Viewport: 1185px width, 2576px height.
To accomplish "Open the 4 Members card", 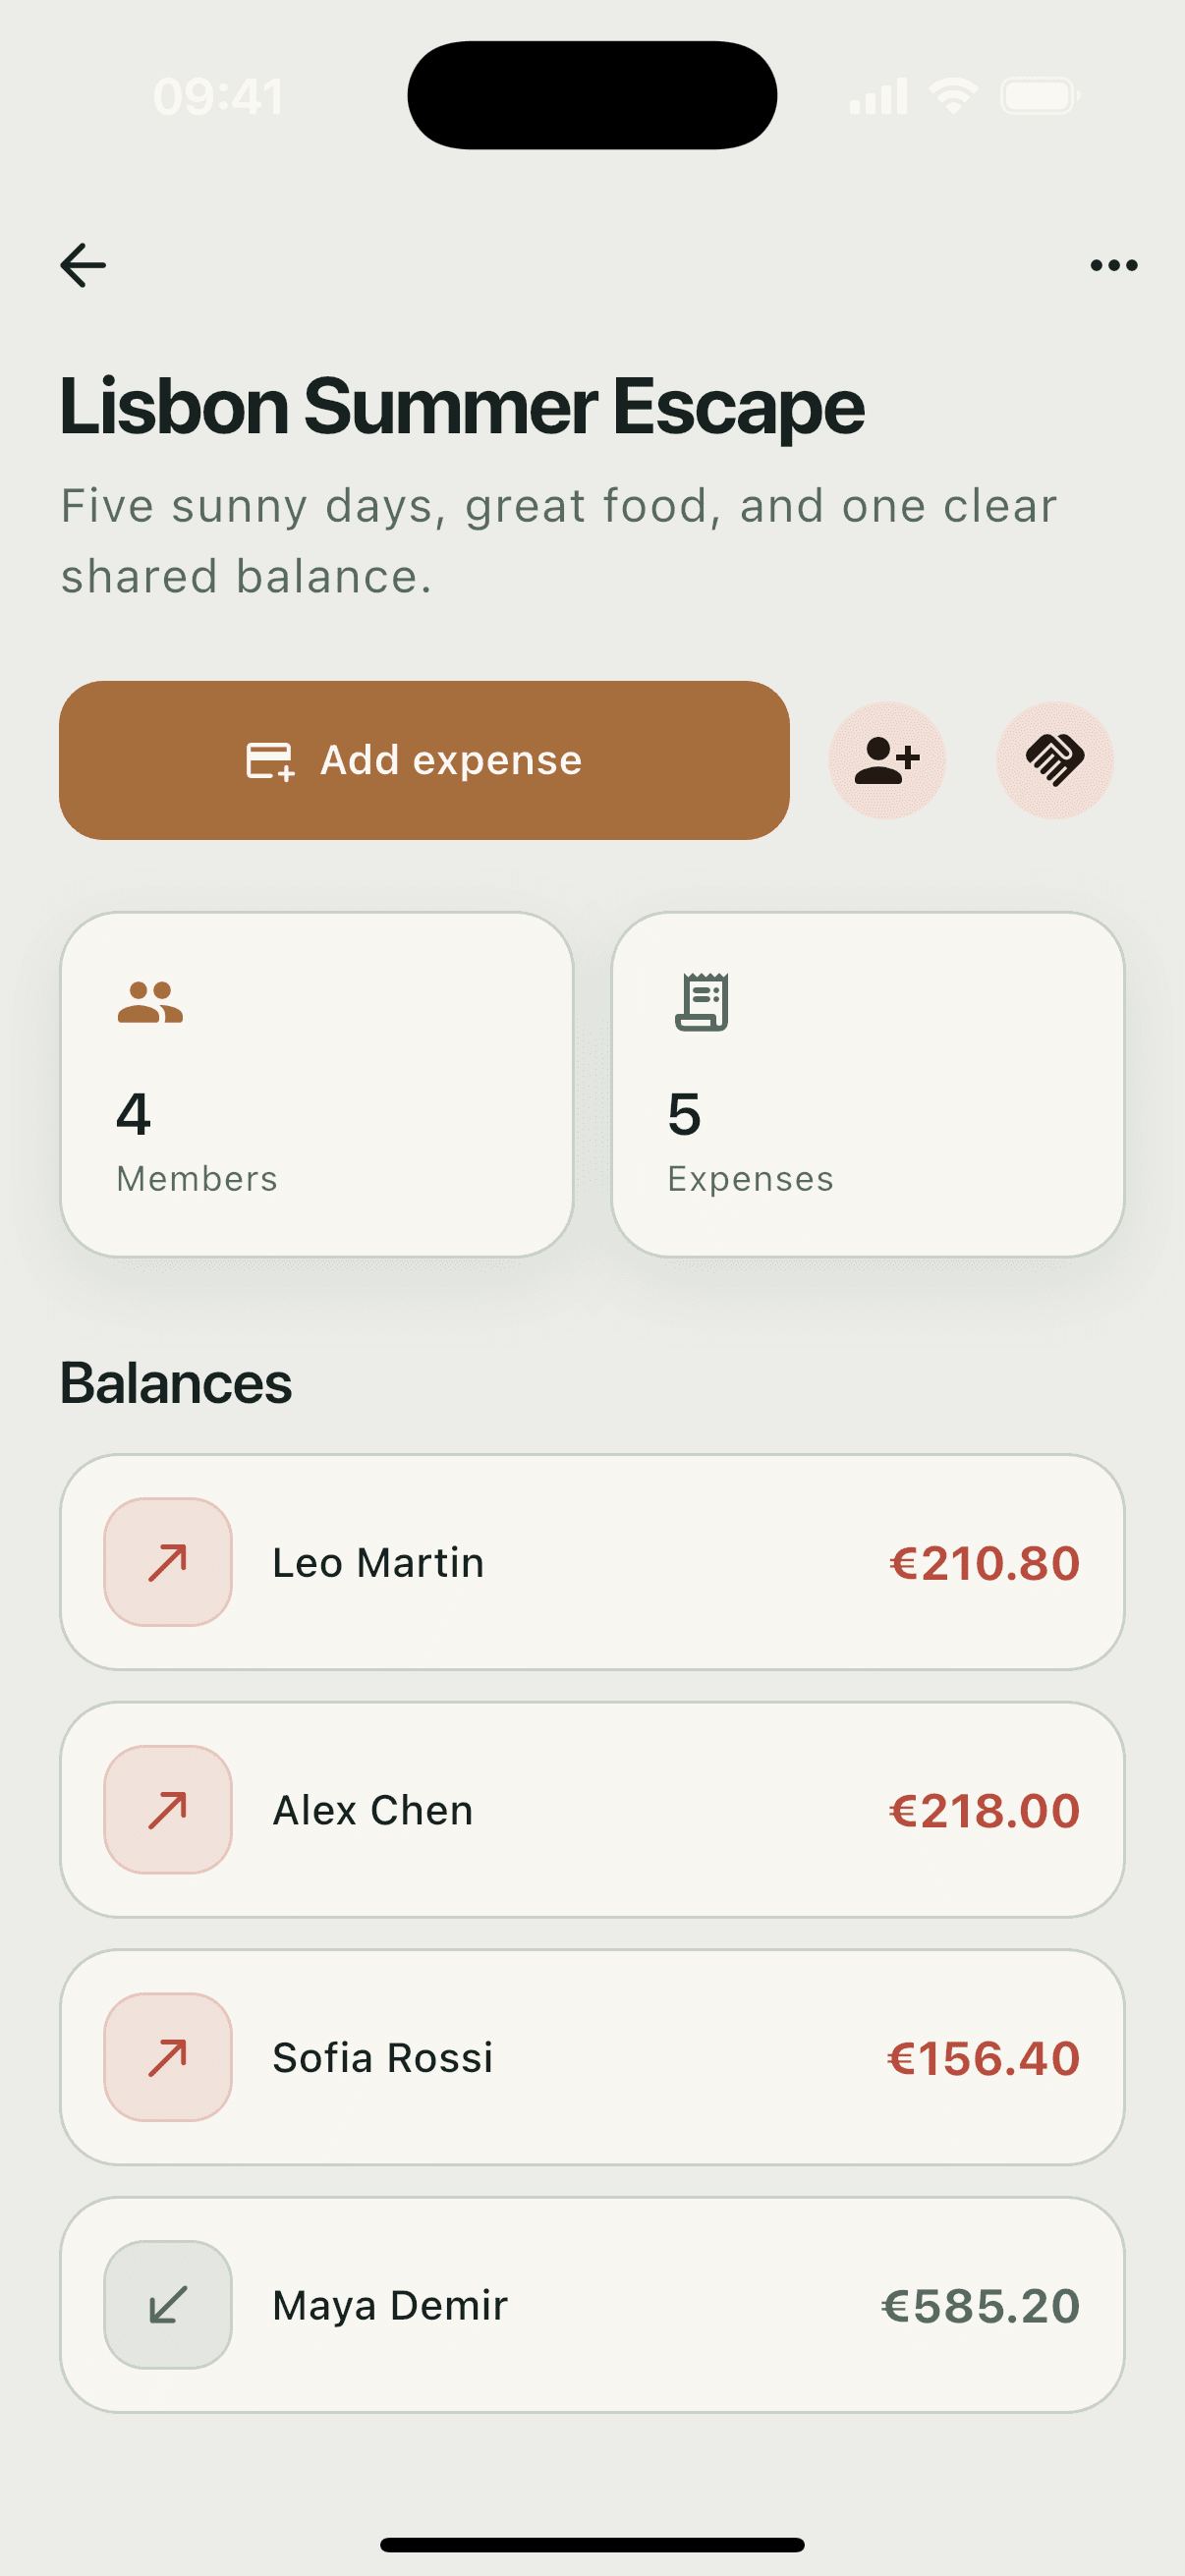I will (x=317, y=1084).
